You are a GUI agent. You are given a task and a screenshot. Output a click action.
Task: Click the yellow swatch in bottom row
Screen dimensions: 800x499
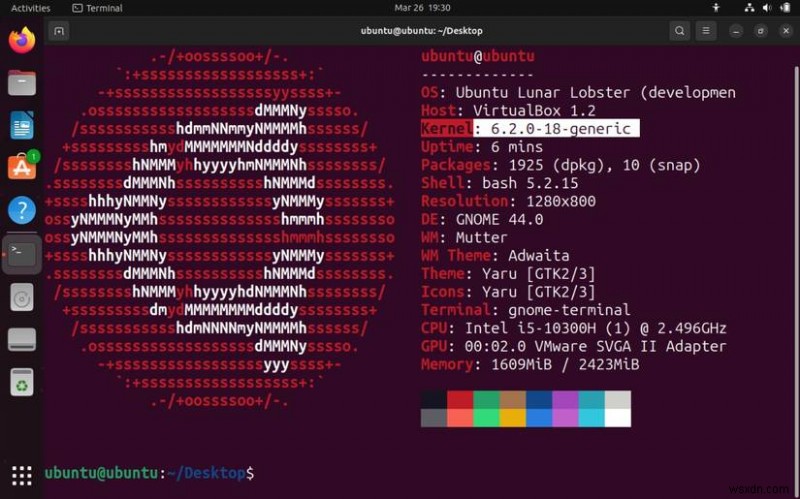513,417
